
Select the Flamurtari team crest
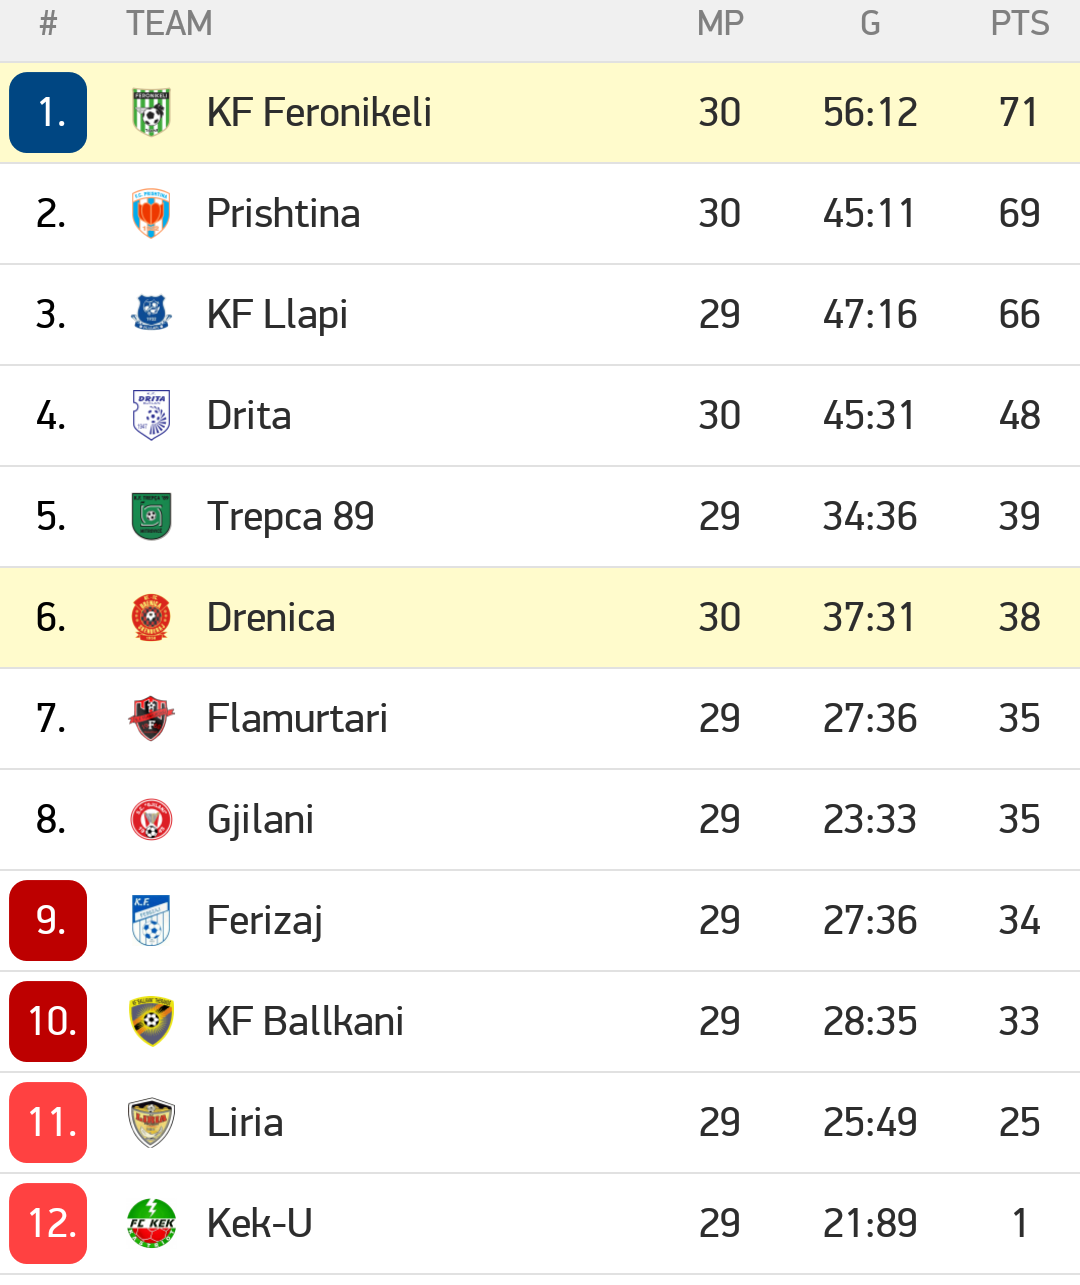152,718
